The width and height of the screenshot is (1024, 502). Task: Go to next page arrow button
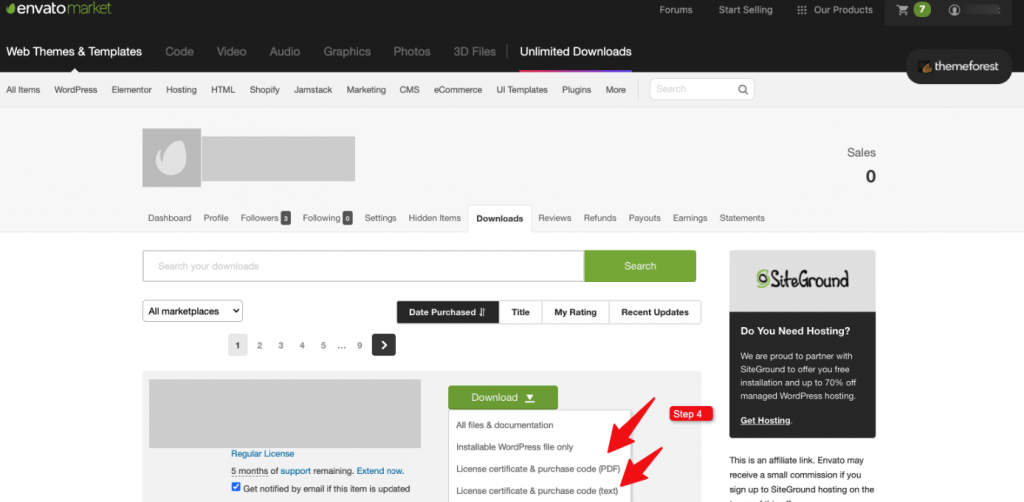pyautogui.click(x=384, y=345)
